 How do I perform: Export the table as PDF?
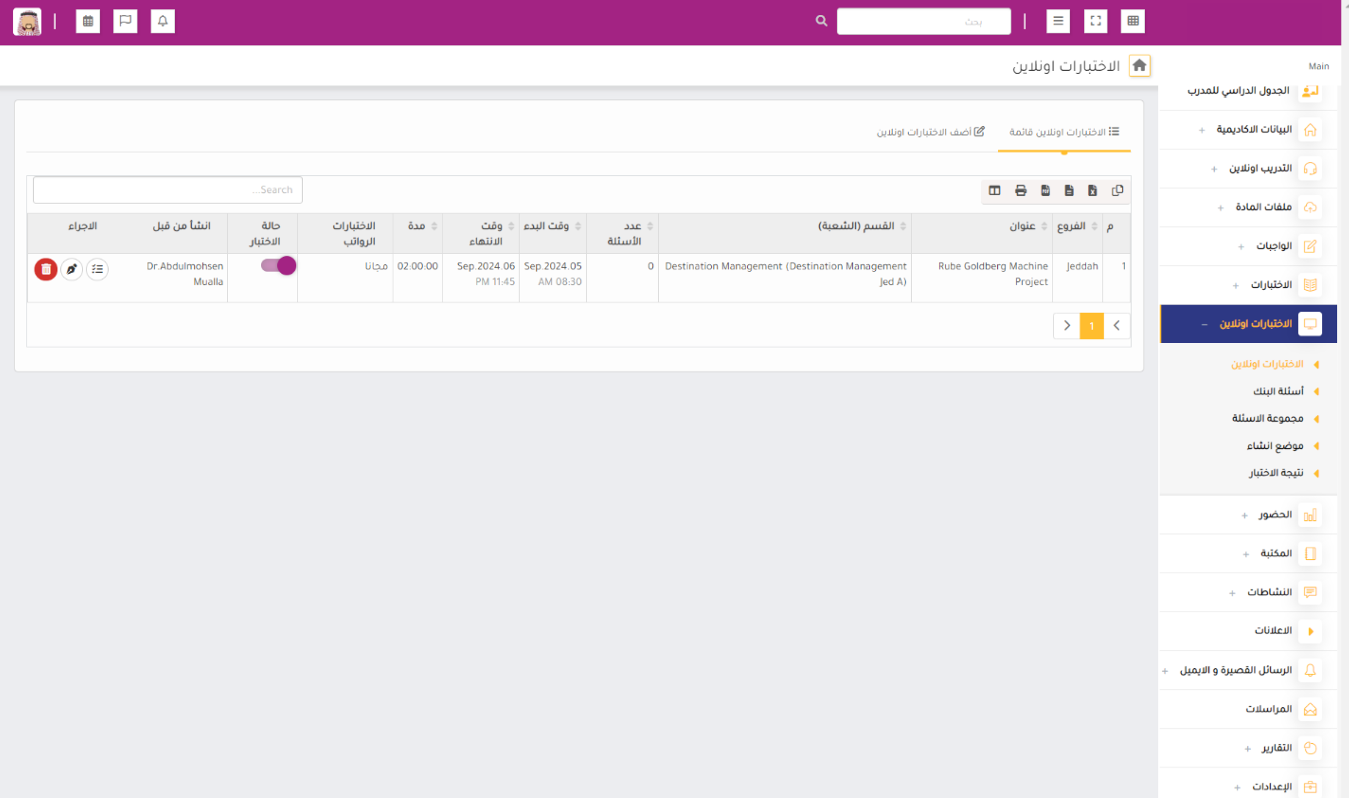click(1045, 190)
